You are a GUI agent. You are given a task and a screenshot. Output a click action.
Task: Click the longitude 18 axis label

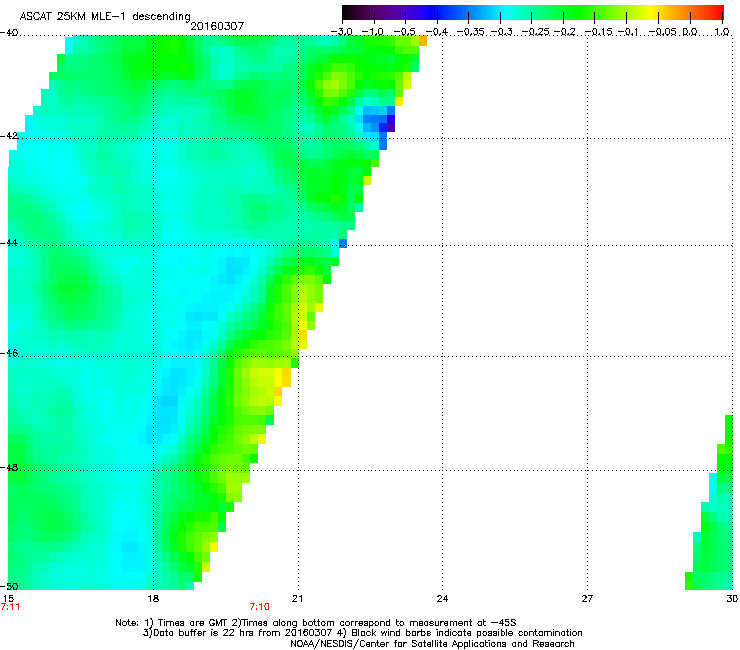[153, 599]
